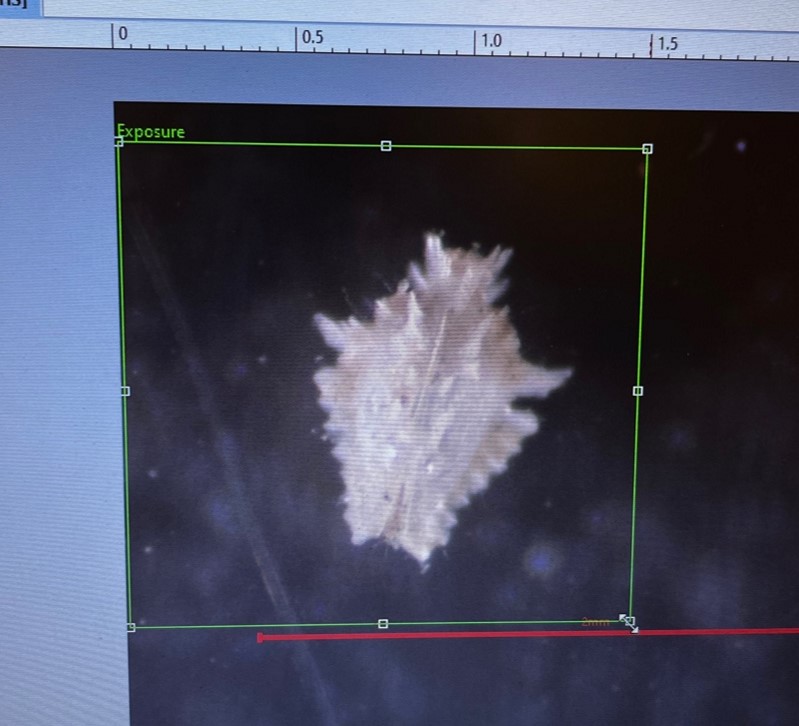Click the bottom-right corner resize handle

(629, 621)
